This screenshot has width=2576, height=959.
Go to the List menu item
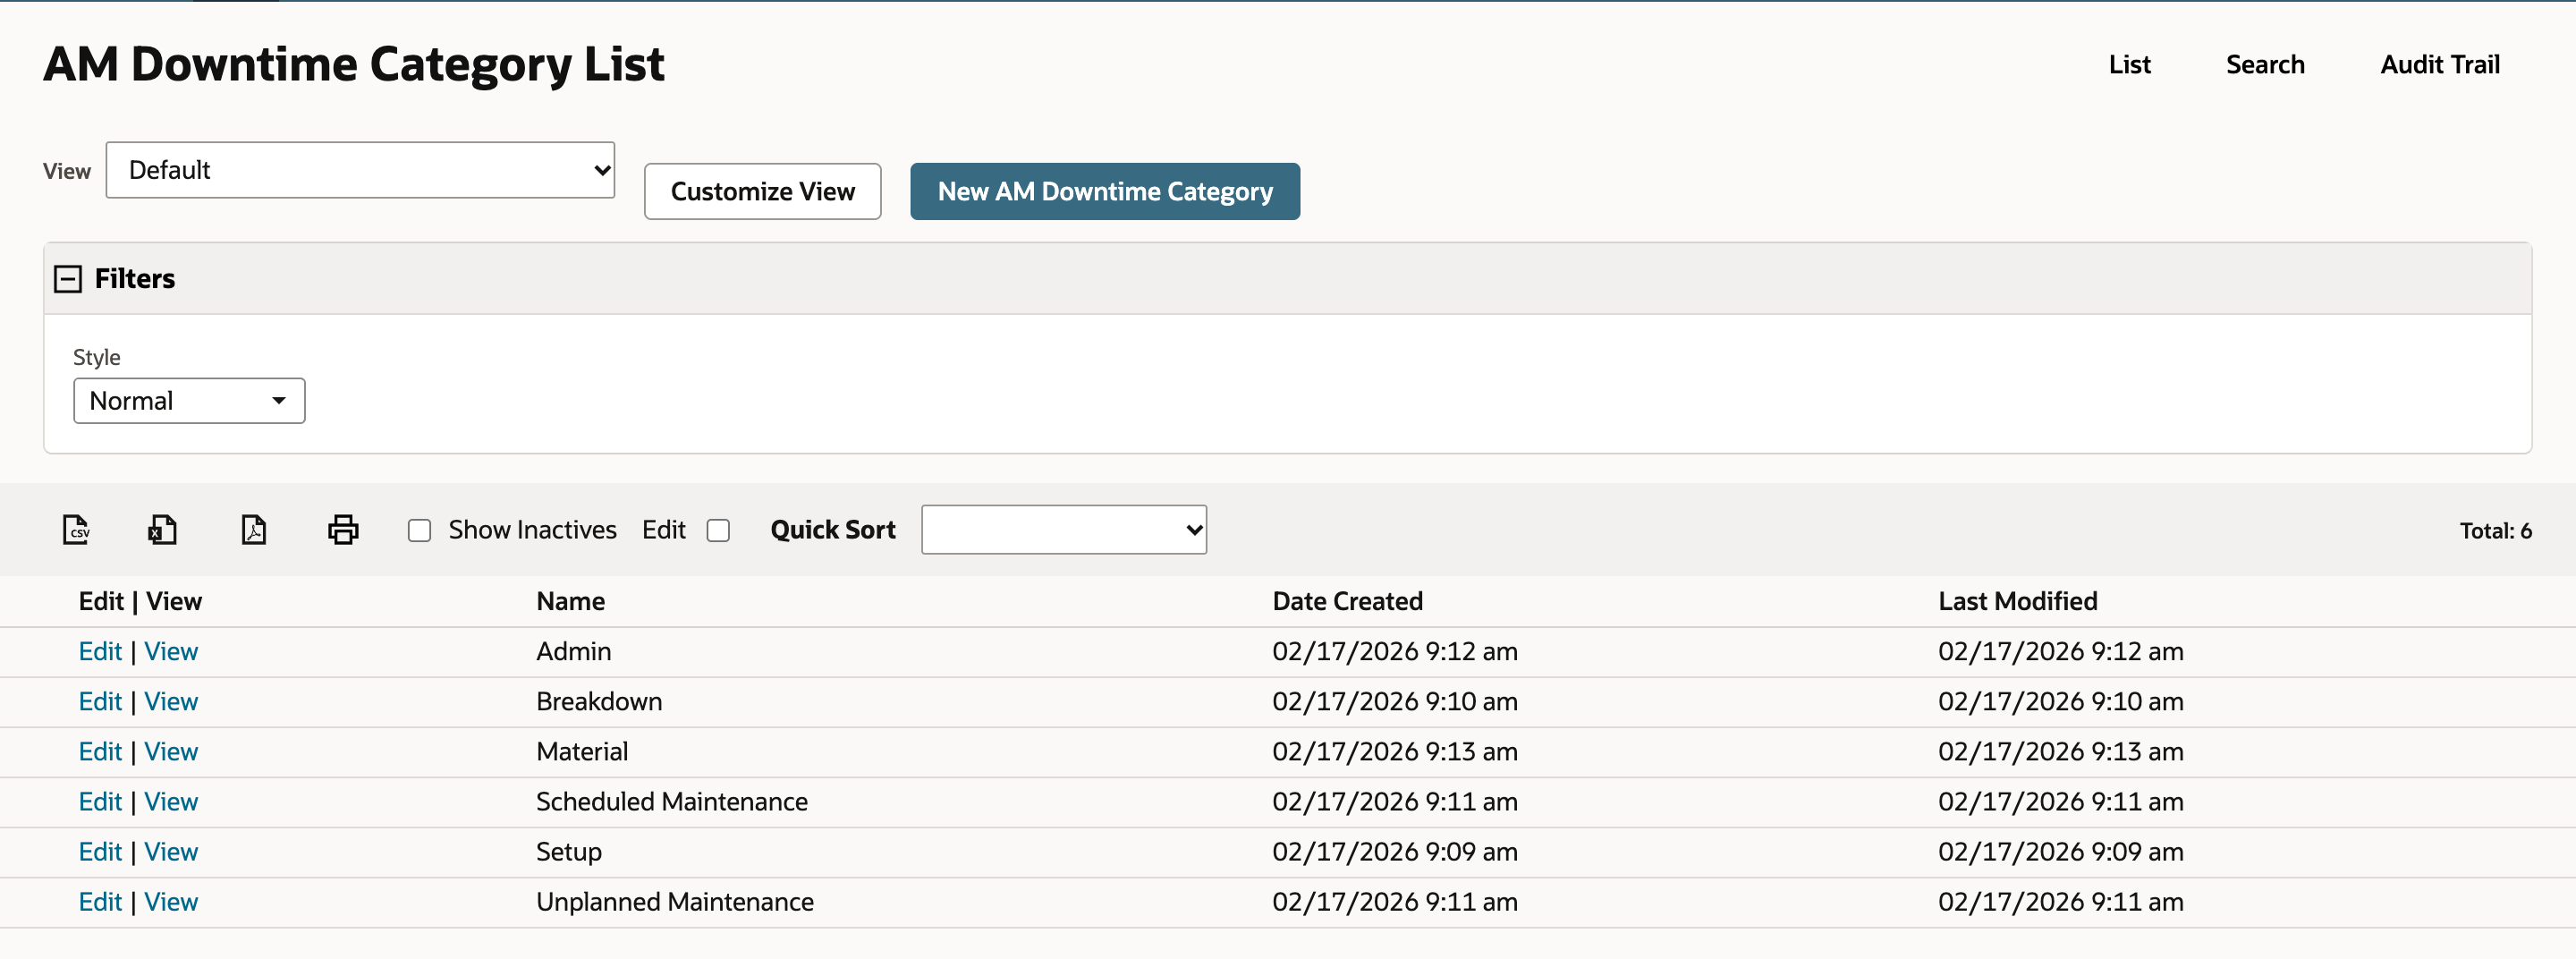point(2129,65)
